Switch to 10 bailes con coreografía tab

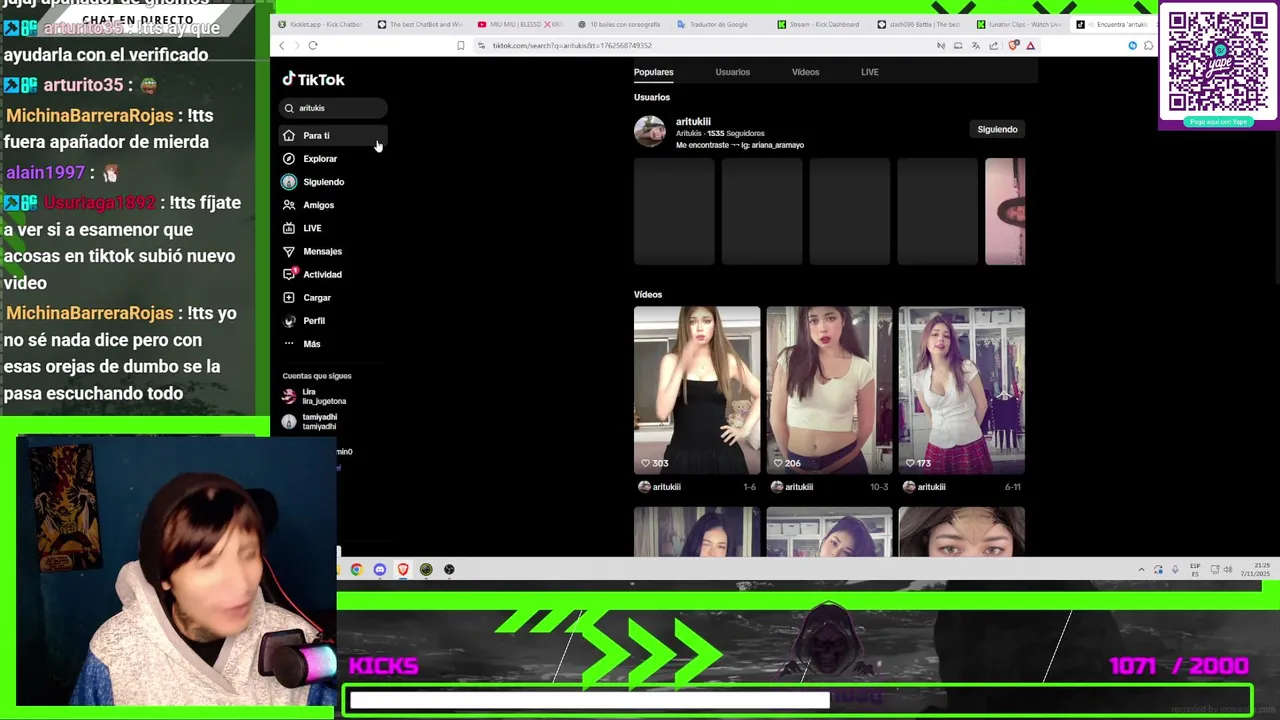click(620, 24)
